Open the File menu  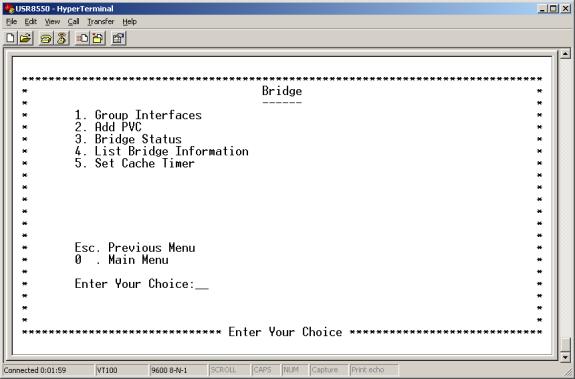pos(11,22)
